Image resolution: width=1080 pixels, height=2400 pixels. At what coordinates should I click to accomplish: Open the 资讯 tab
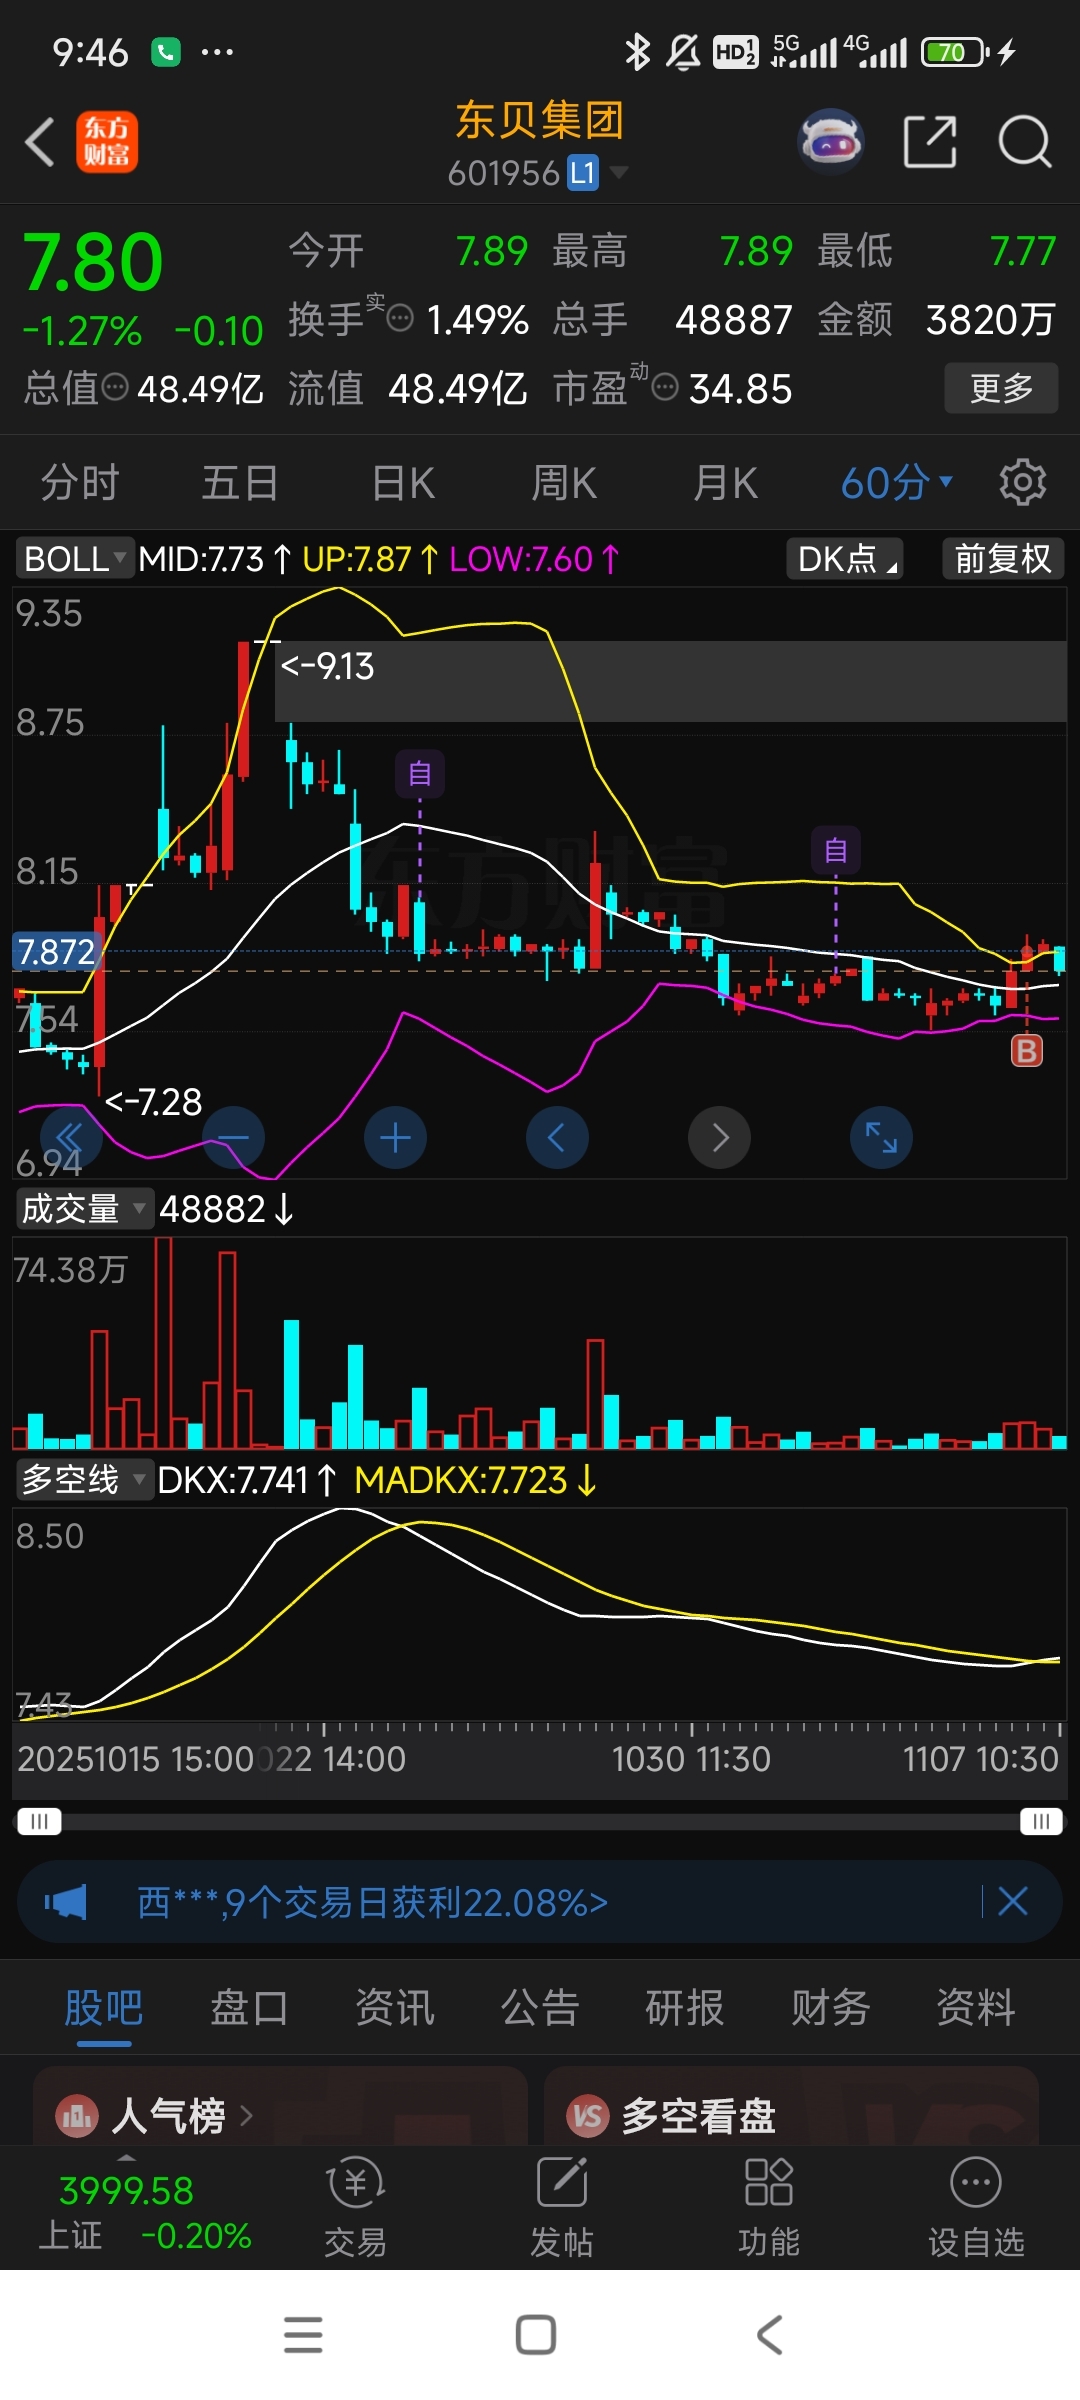[x=395, y=2007]
